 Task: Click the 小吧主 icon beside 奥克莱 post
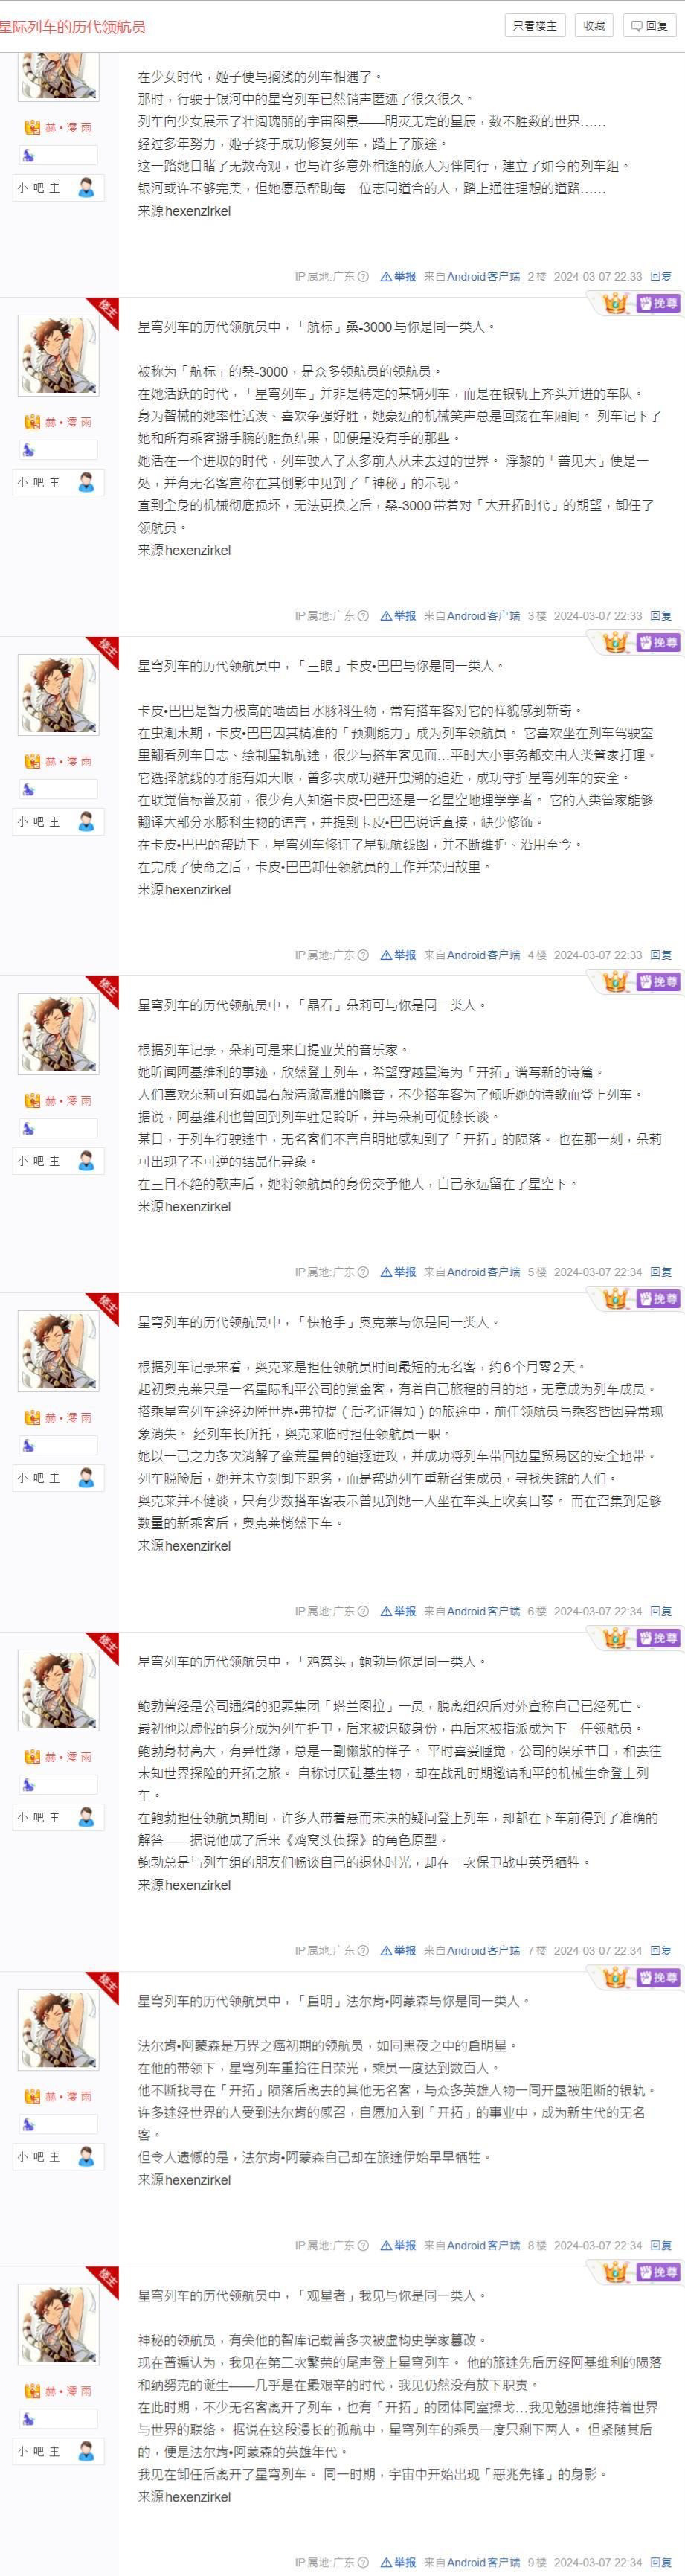(86, 1477)
